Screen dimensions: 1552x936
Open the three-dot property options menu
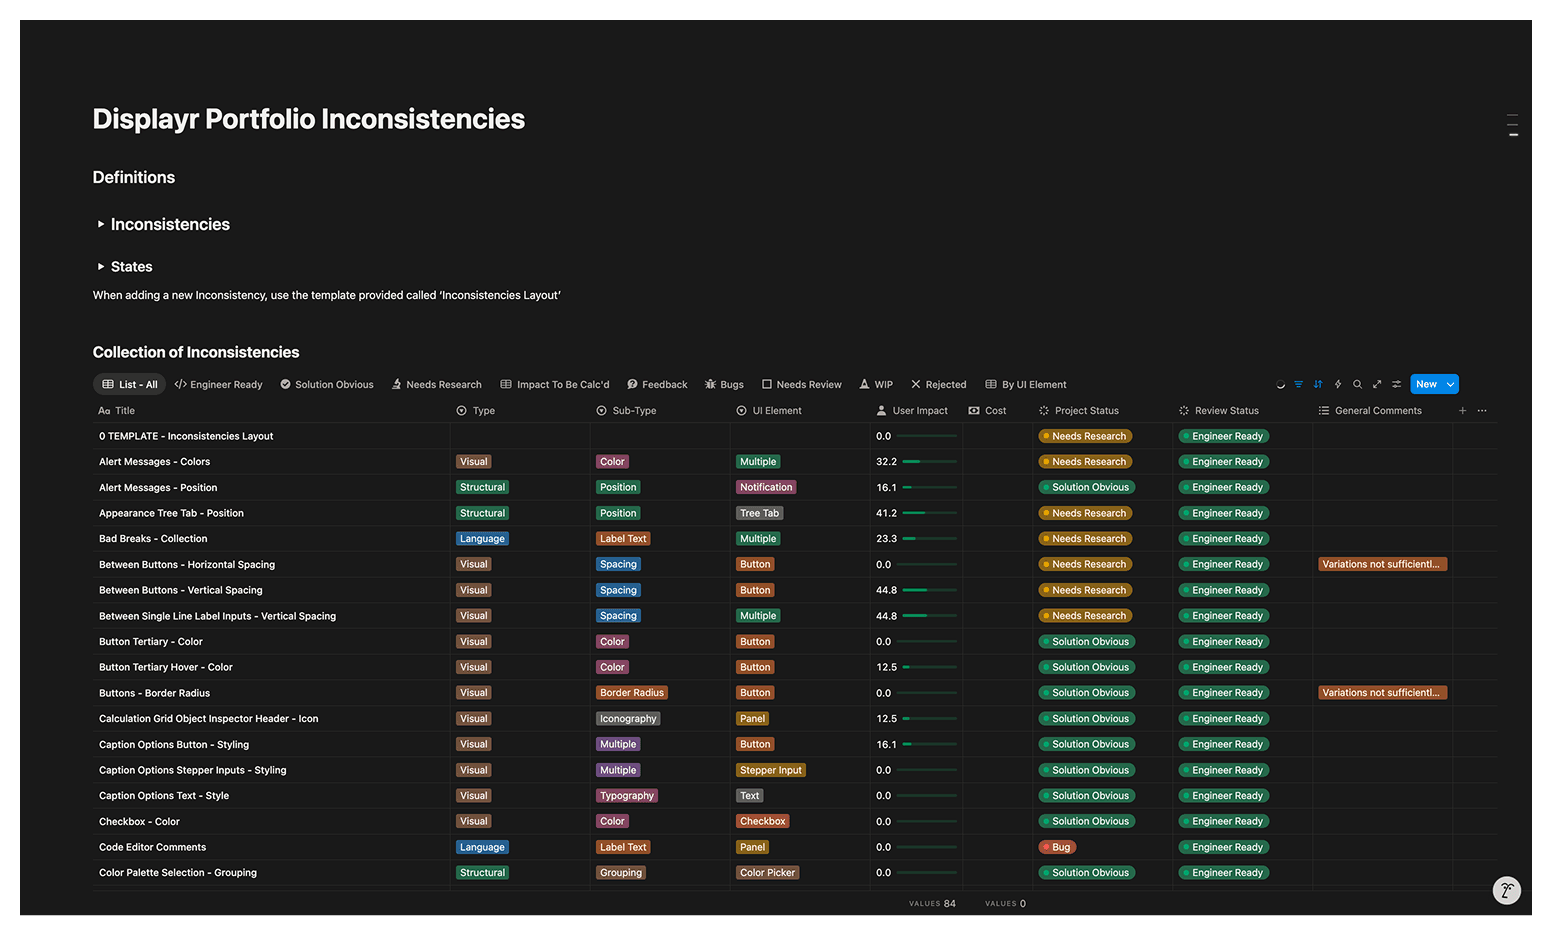click(1482, 411)
